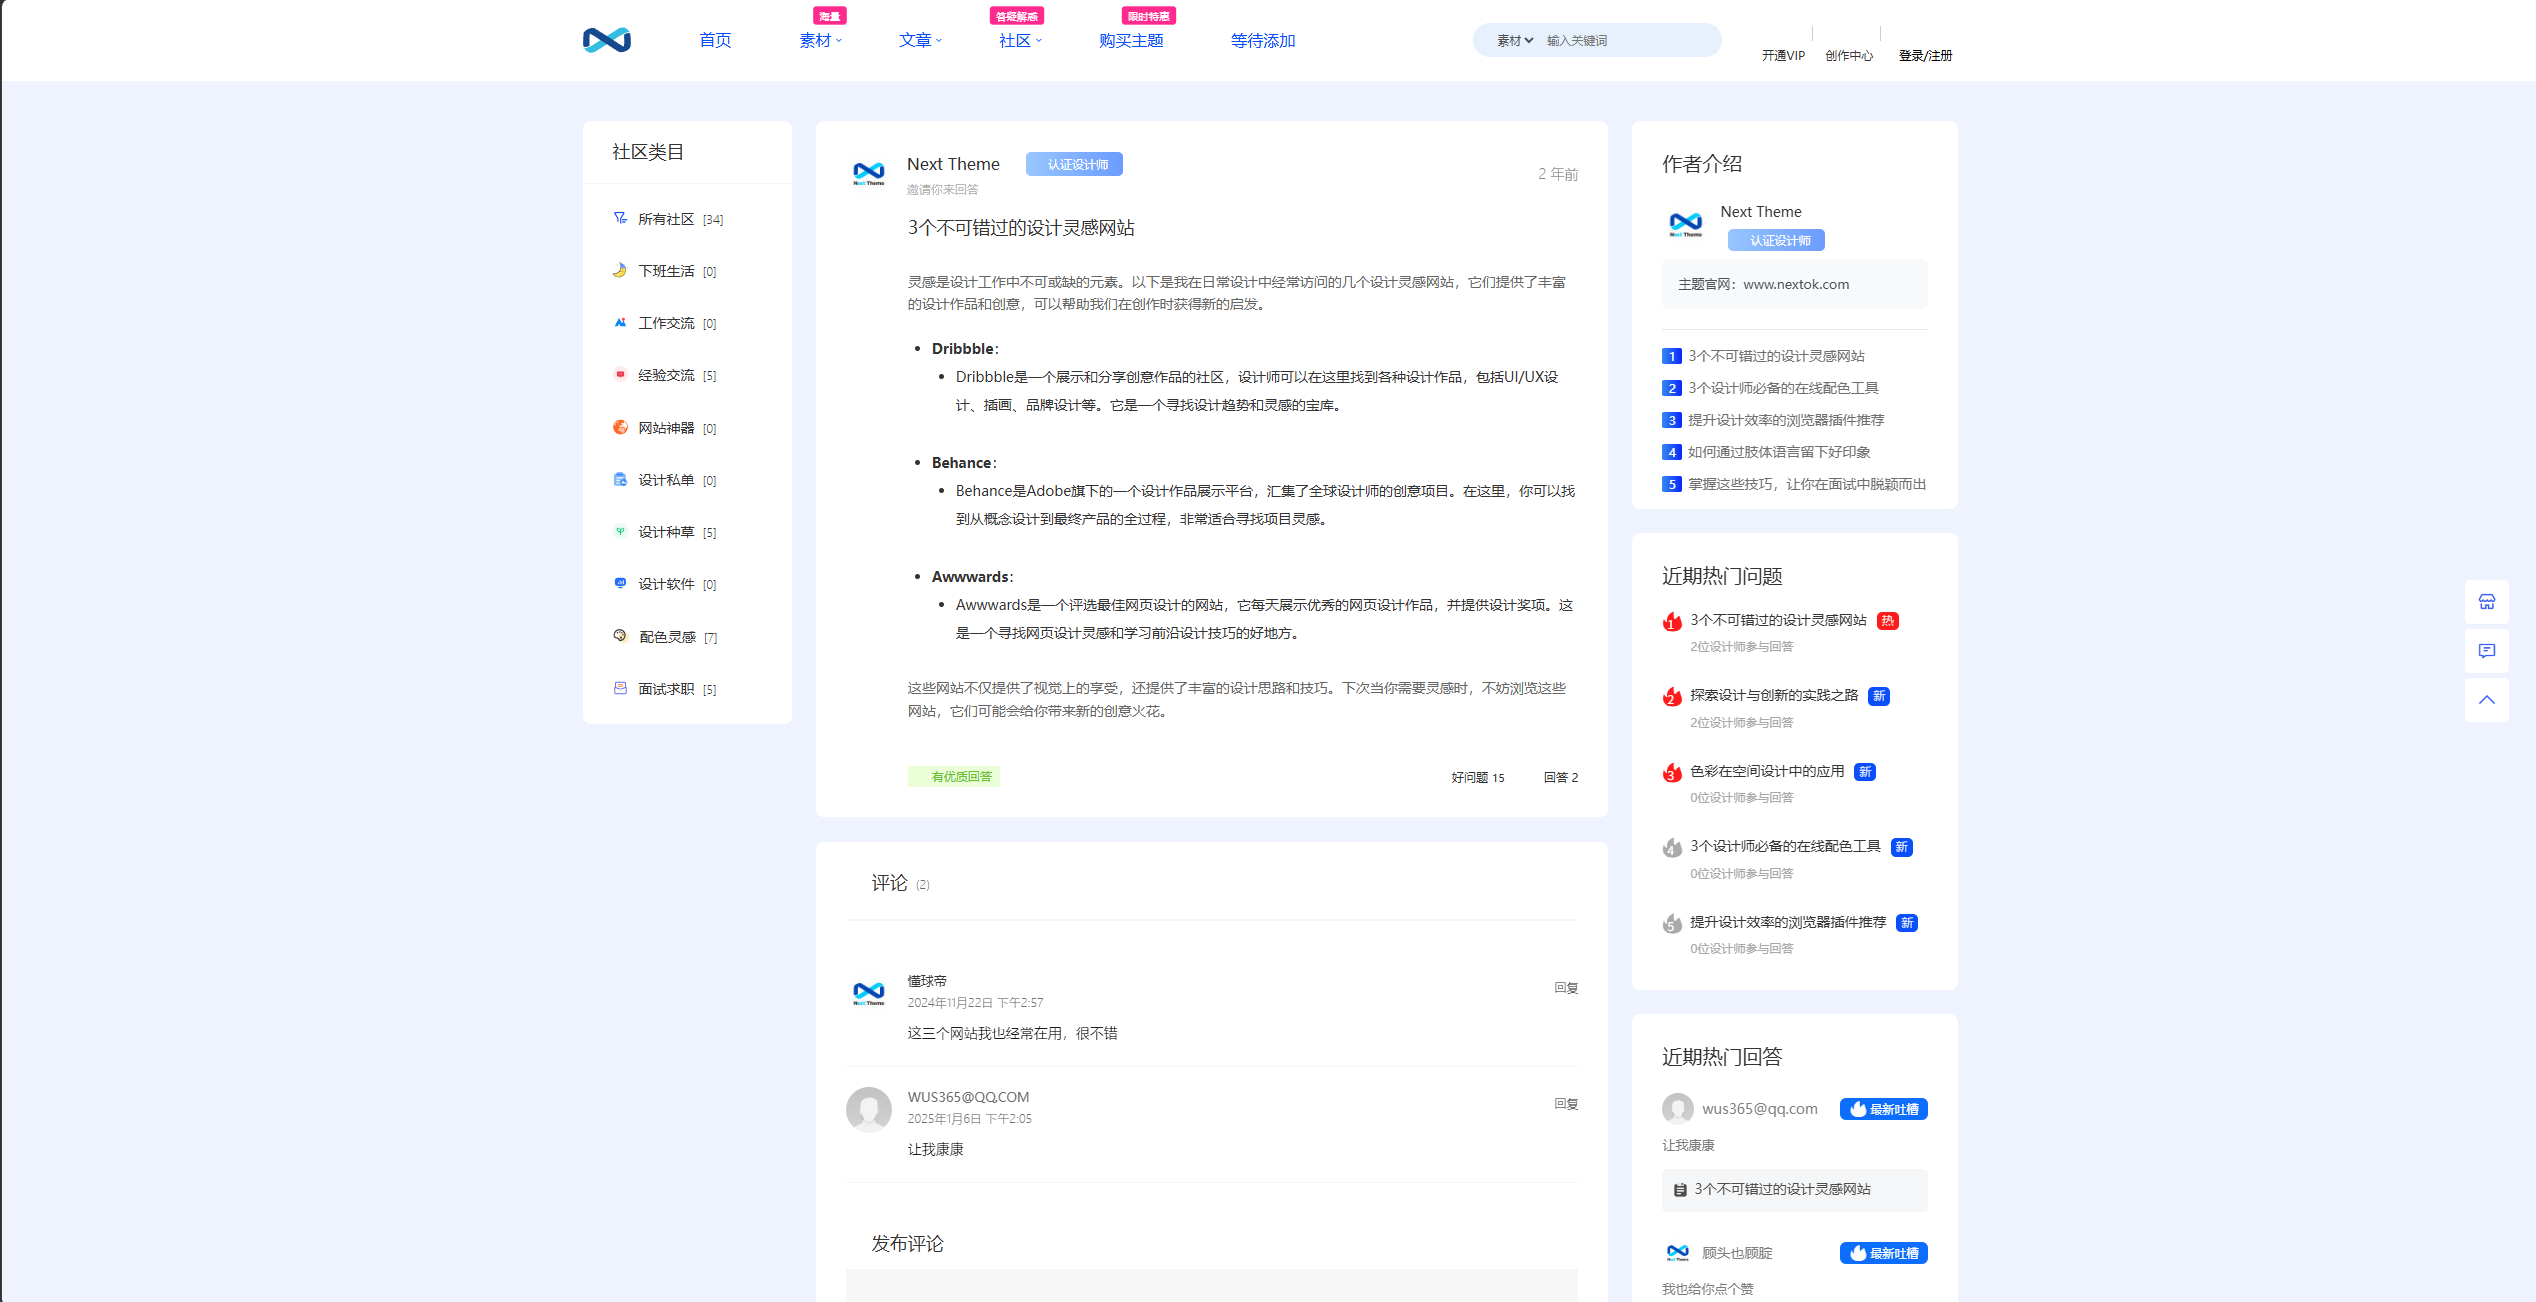The width and height of the screenshot is (2536, 1302).
Task: Open the www.nextok.com official site link
Action: point(1796,284)
